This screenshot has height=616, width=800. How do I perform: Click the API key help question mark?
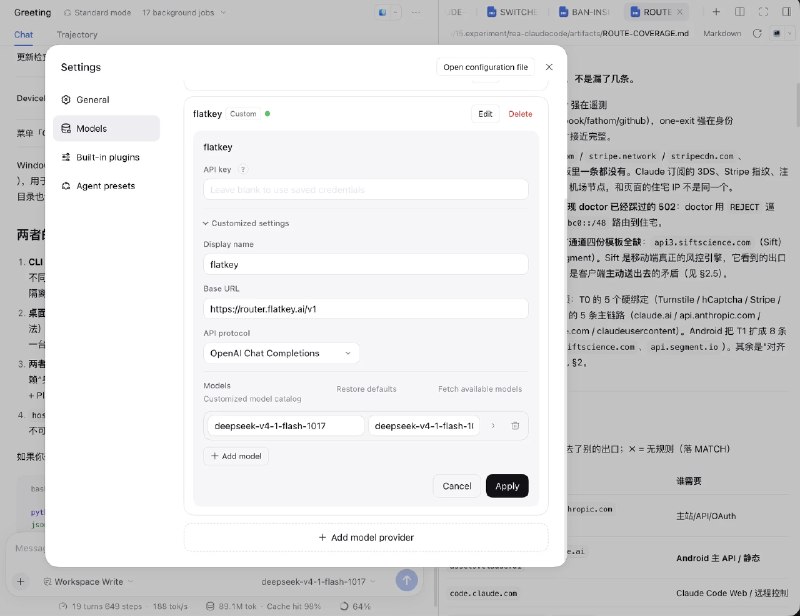click(x=243, y=169)
